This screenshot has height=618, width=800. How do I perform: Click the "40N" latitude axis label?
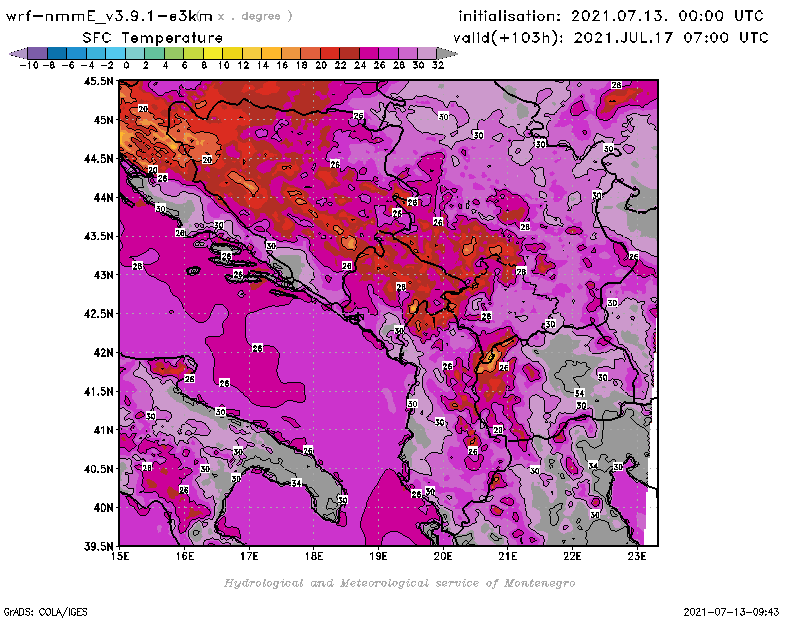point(104,508)
